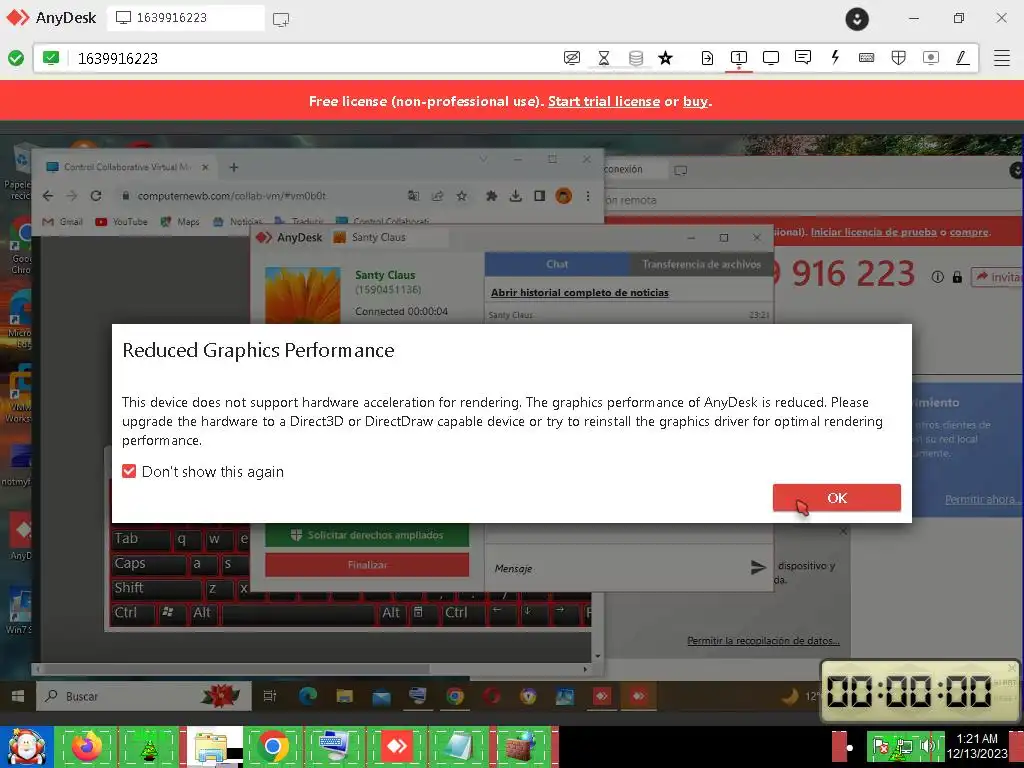
Task: Click the remote Buscar search box
Action: click(x=143, y=696)
